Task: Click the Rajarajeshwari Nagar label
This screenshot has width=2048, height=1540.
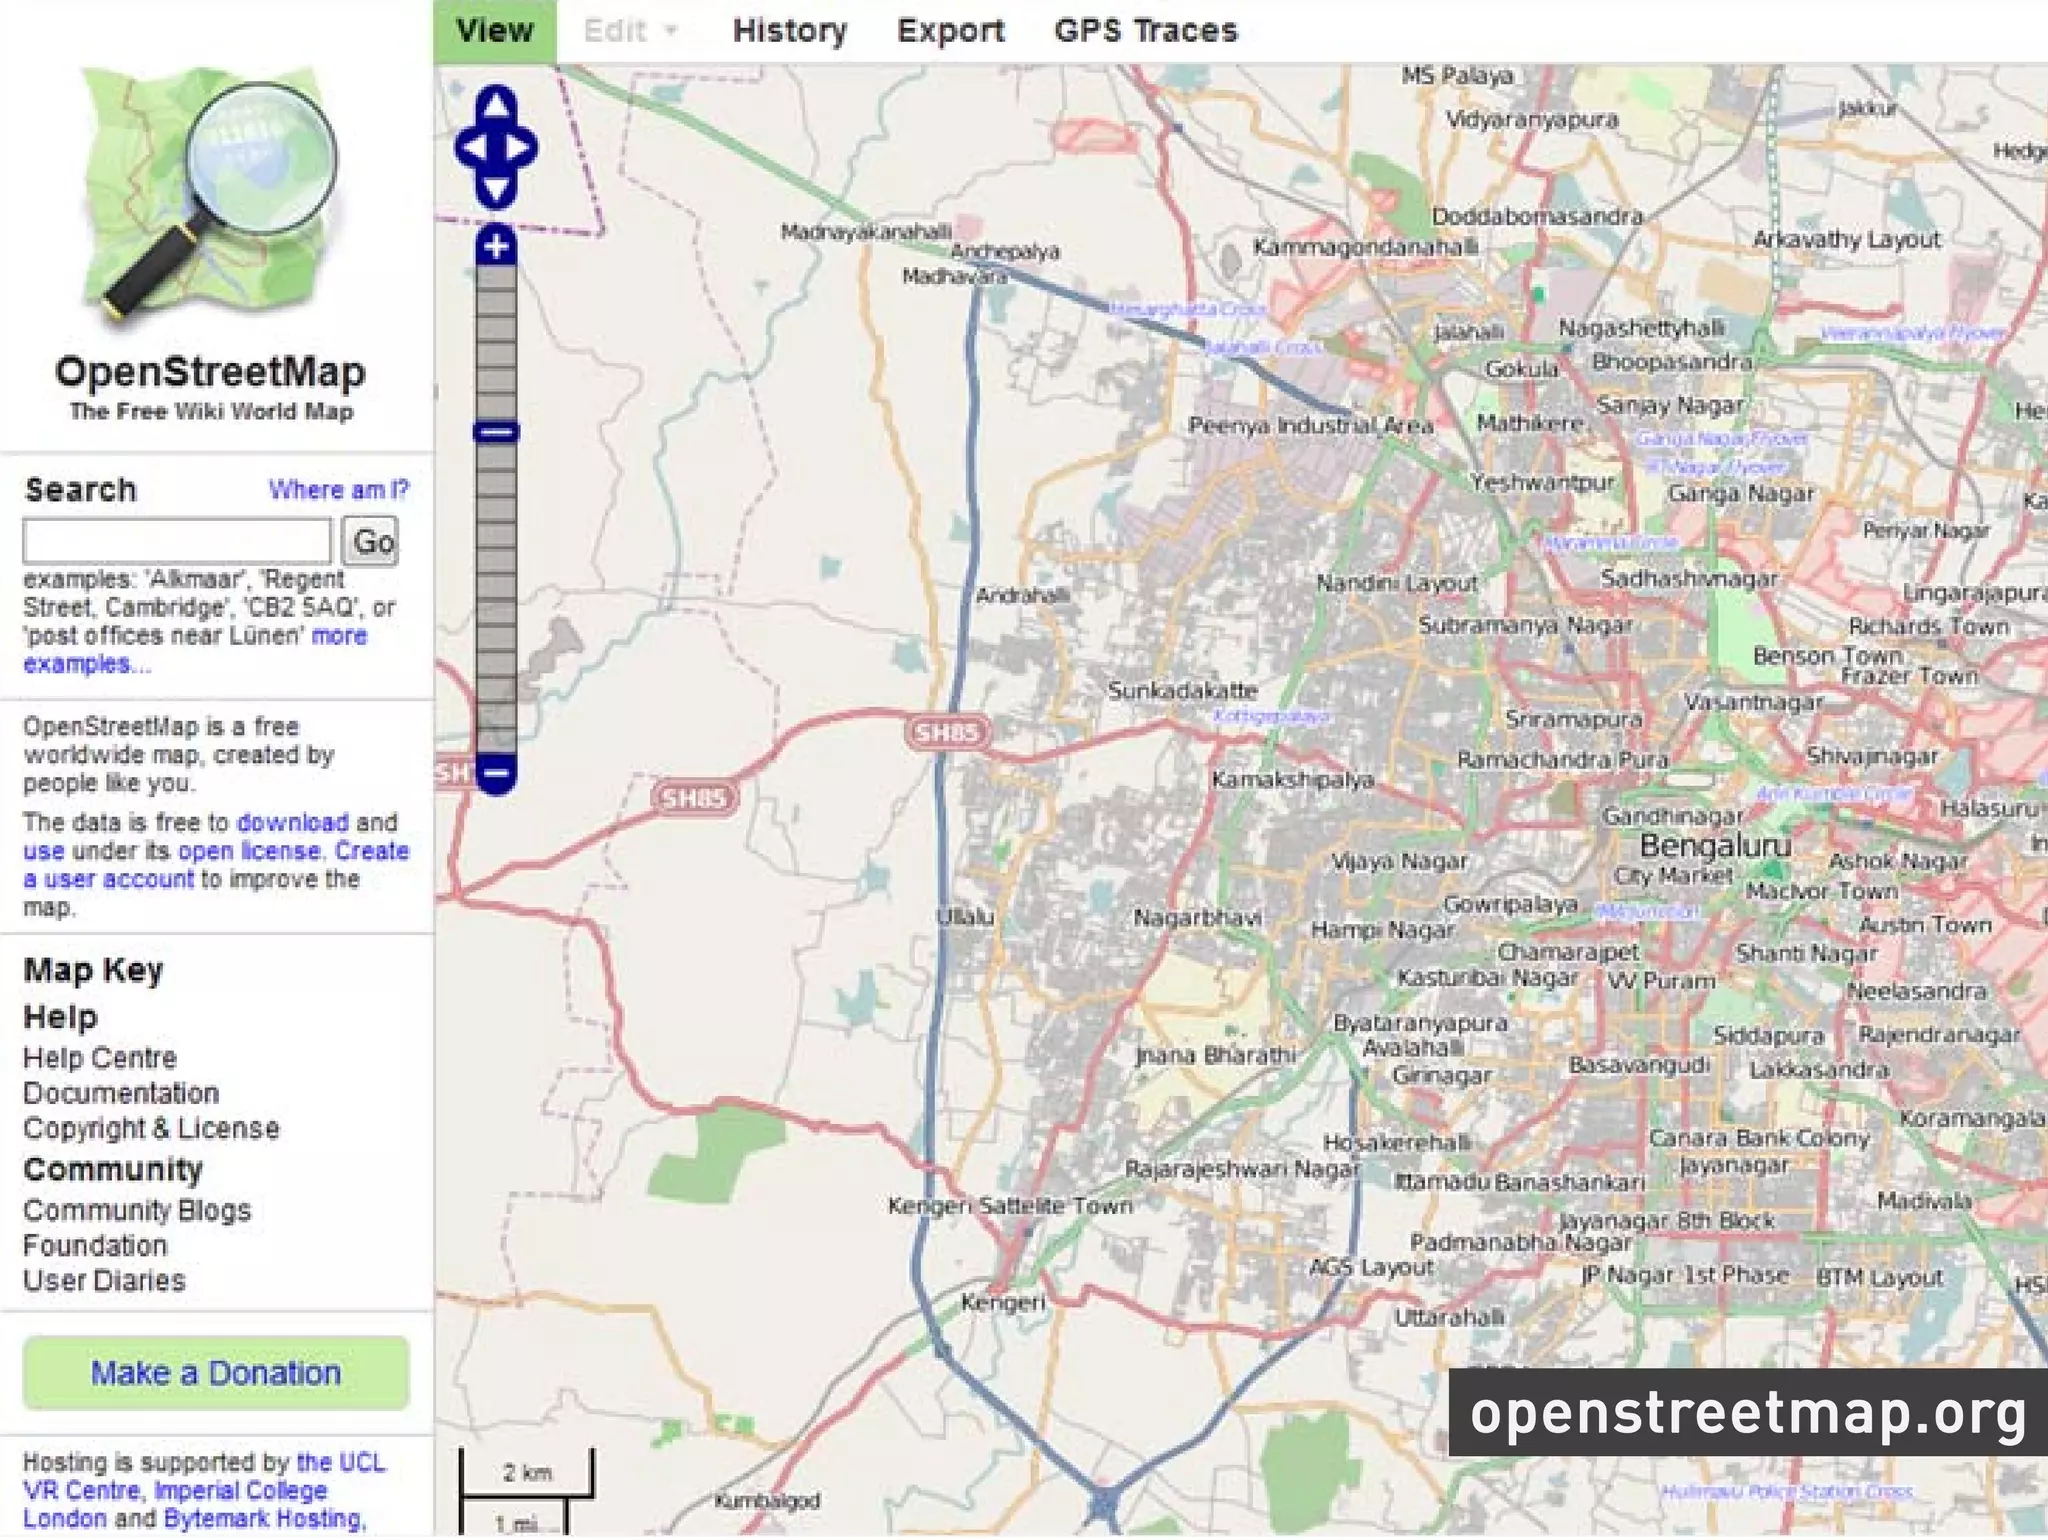Action: tap(1243, 1169)
